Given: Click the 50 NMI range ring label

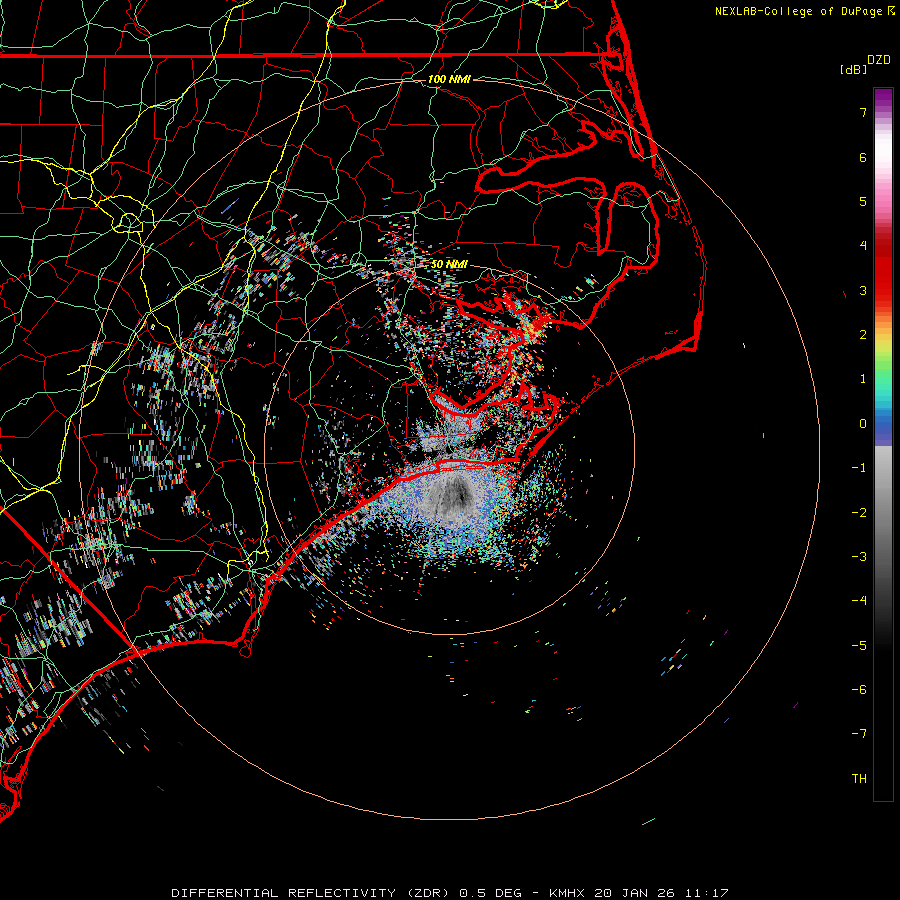Looking at the screenshot, I should (449, 264).
